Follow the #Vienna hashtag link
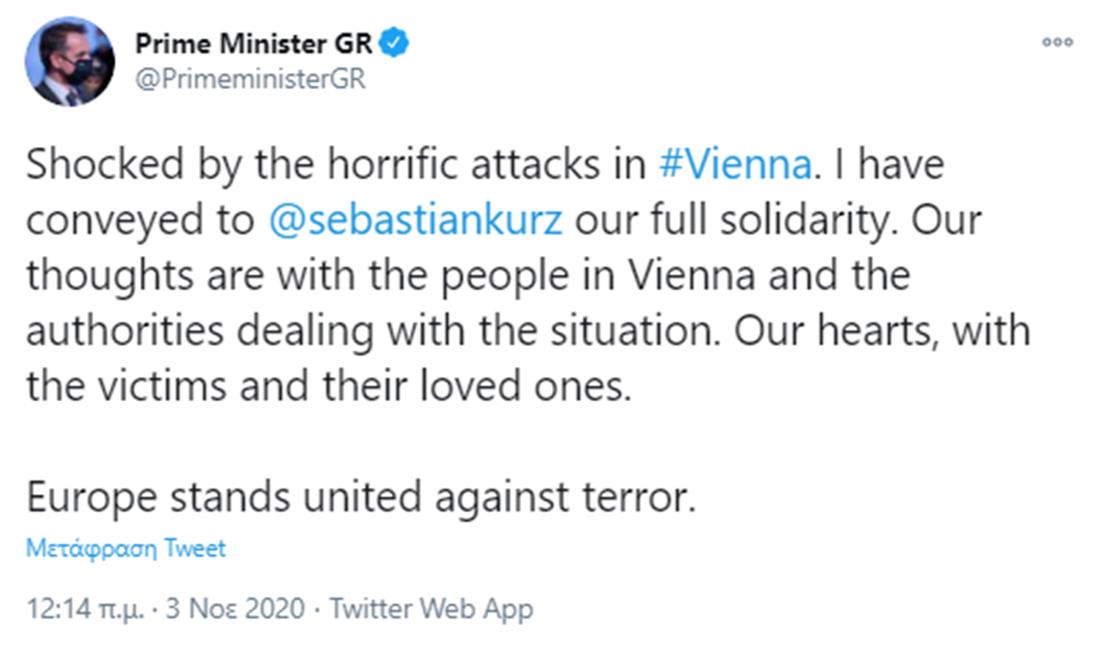 (734, 165)
